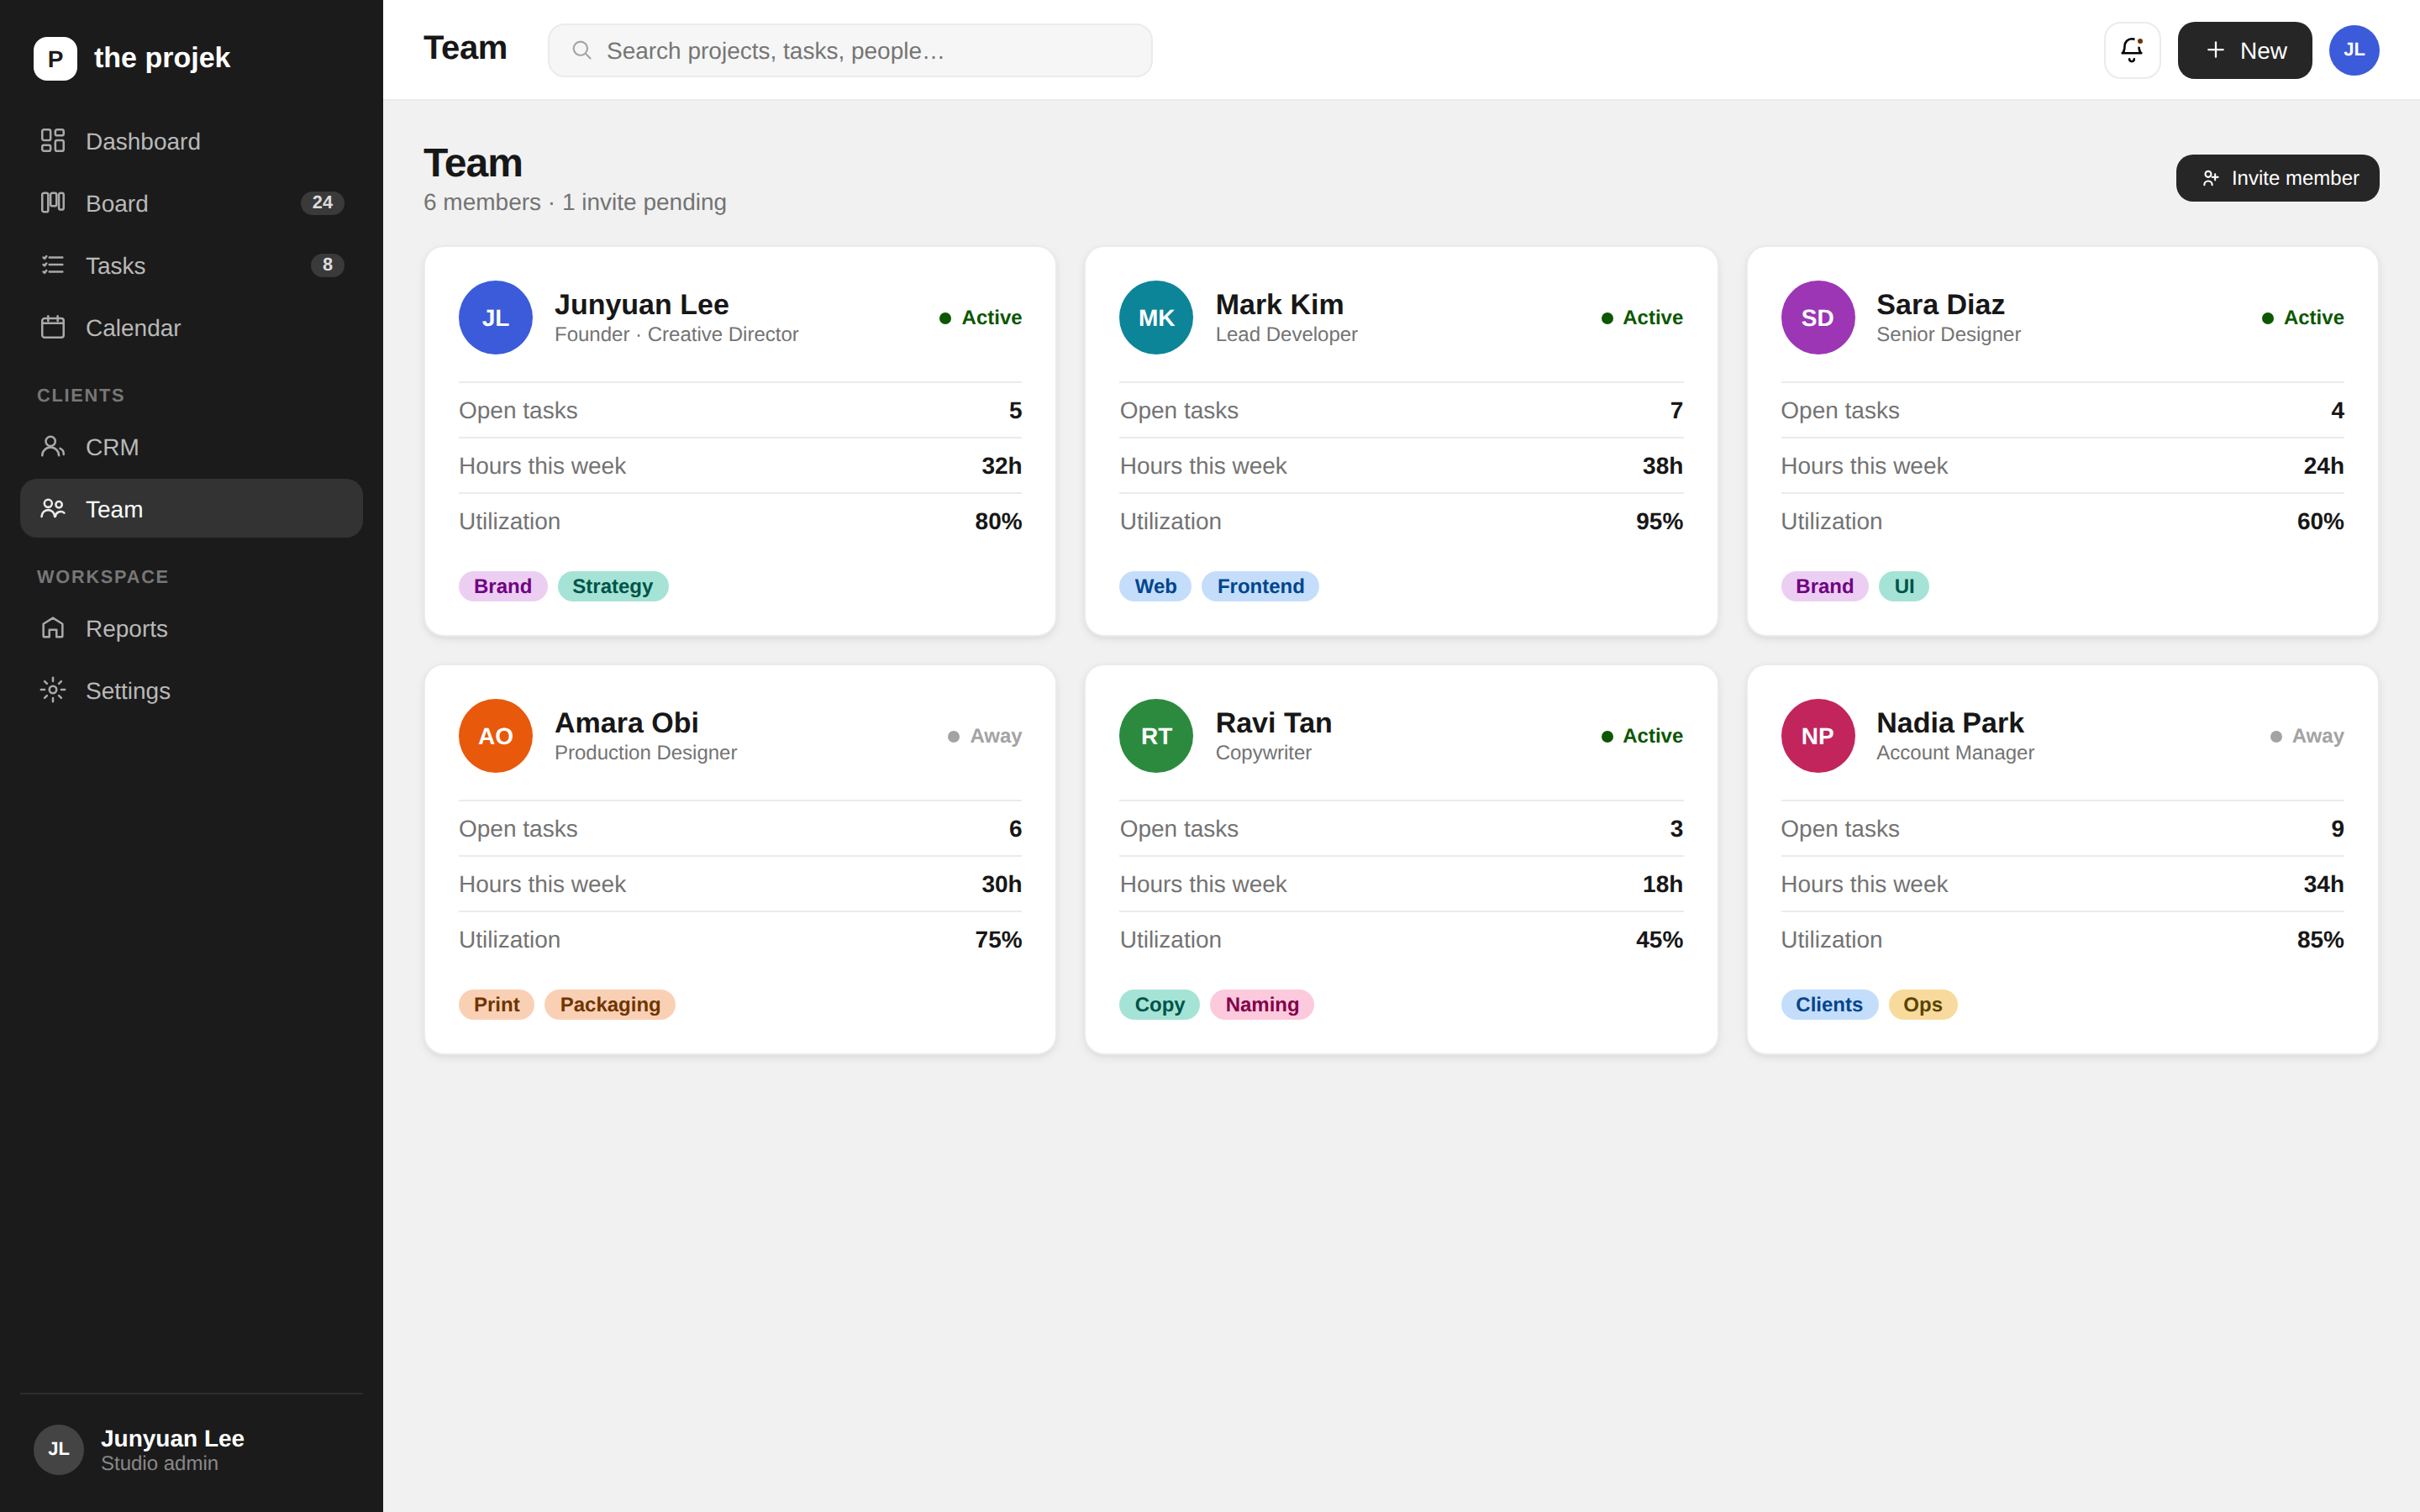Click the Tasks checklist icon
2420x1512 pixels.
click(x=53, y=265)
